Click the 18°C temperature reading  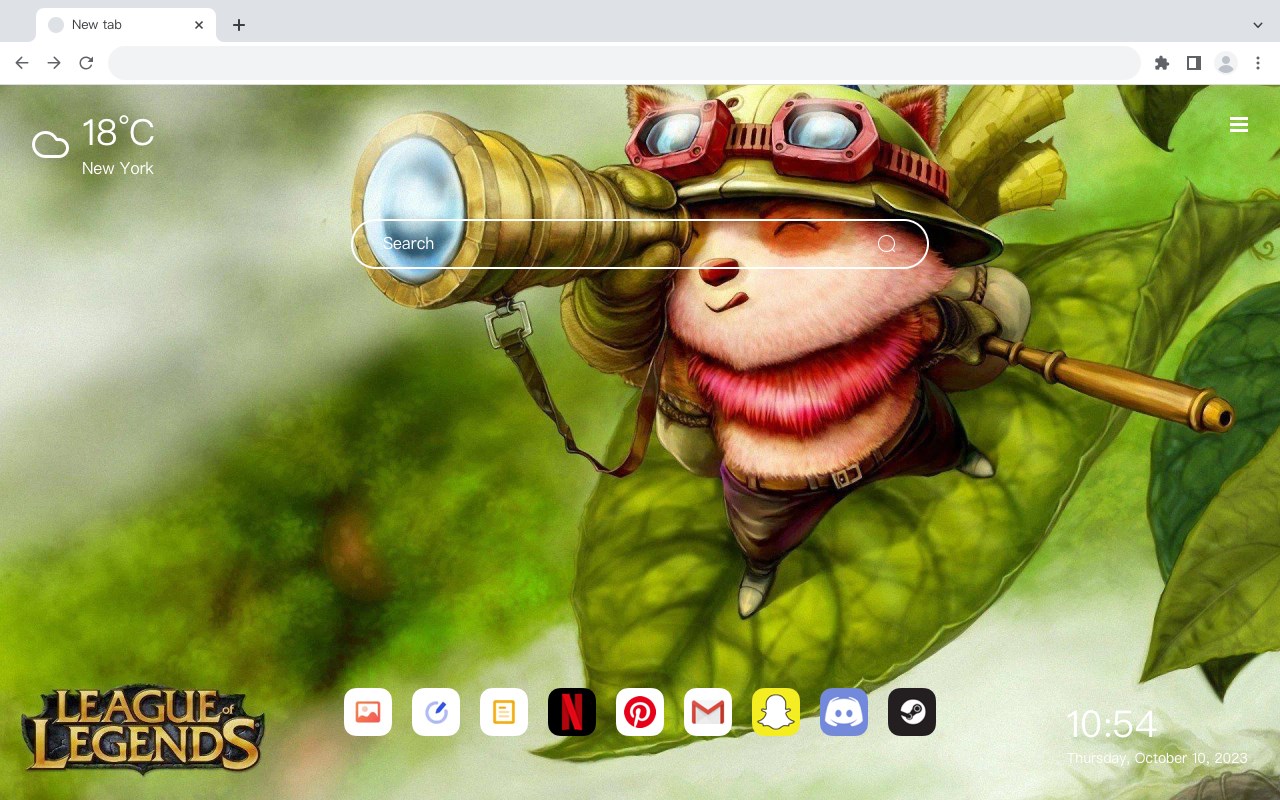click(x=118, y=133)
